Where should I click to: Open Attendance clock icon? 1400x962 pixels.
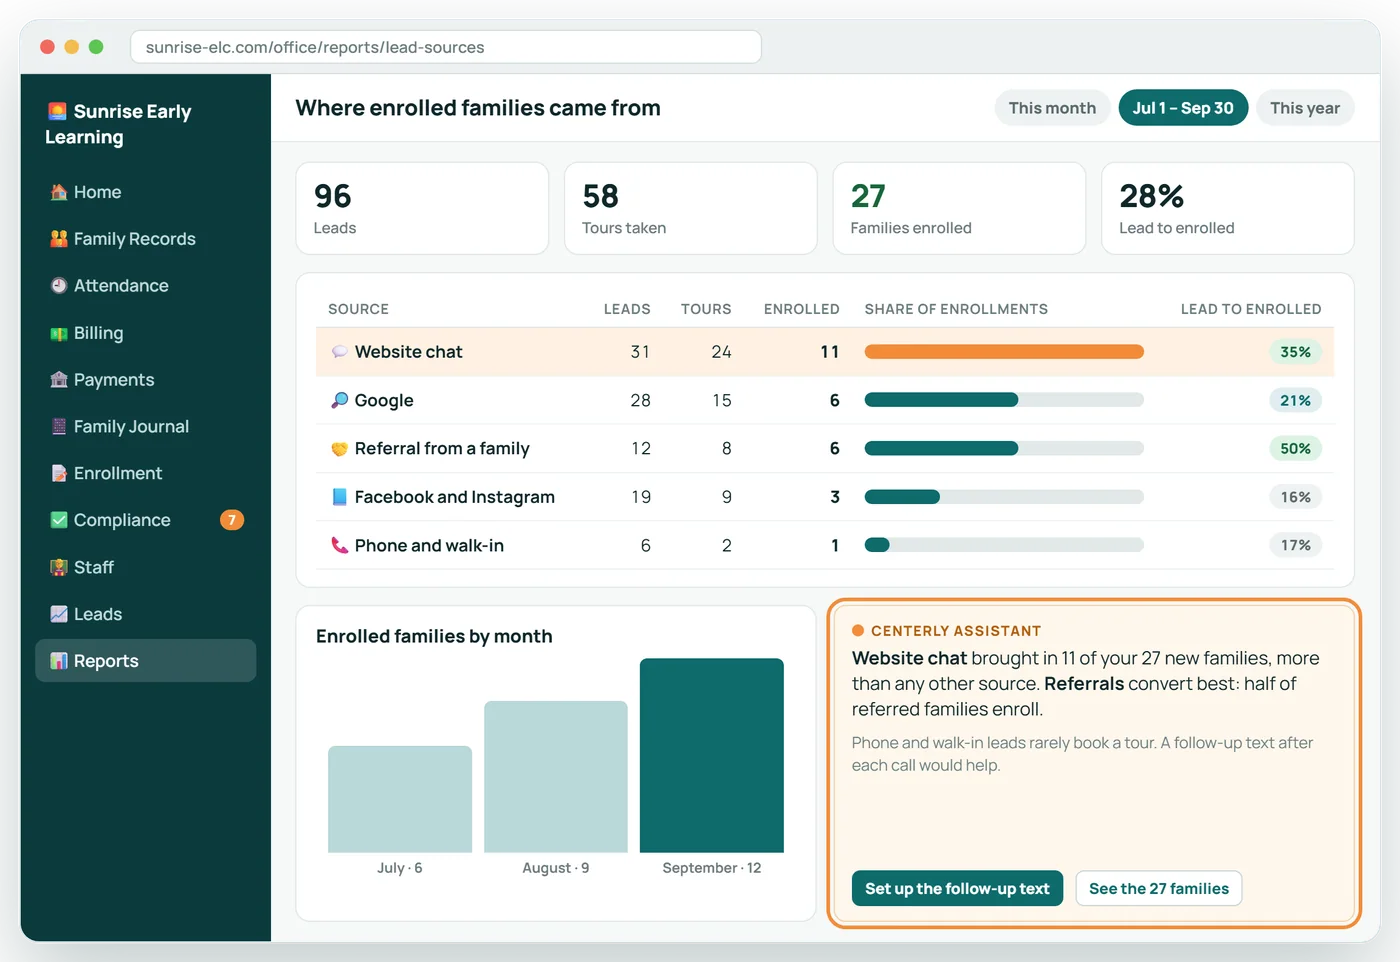pos(59,286)
